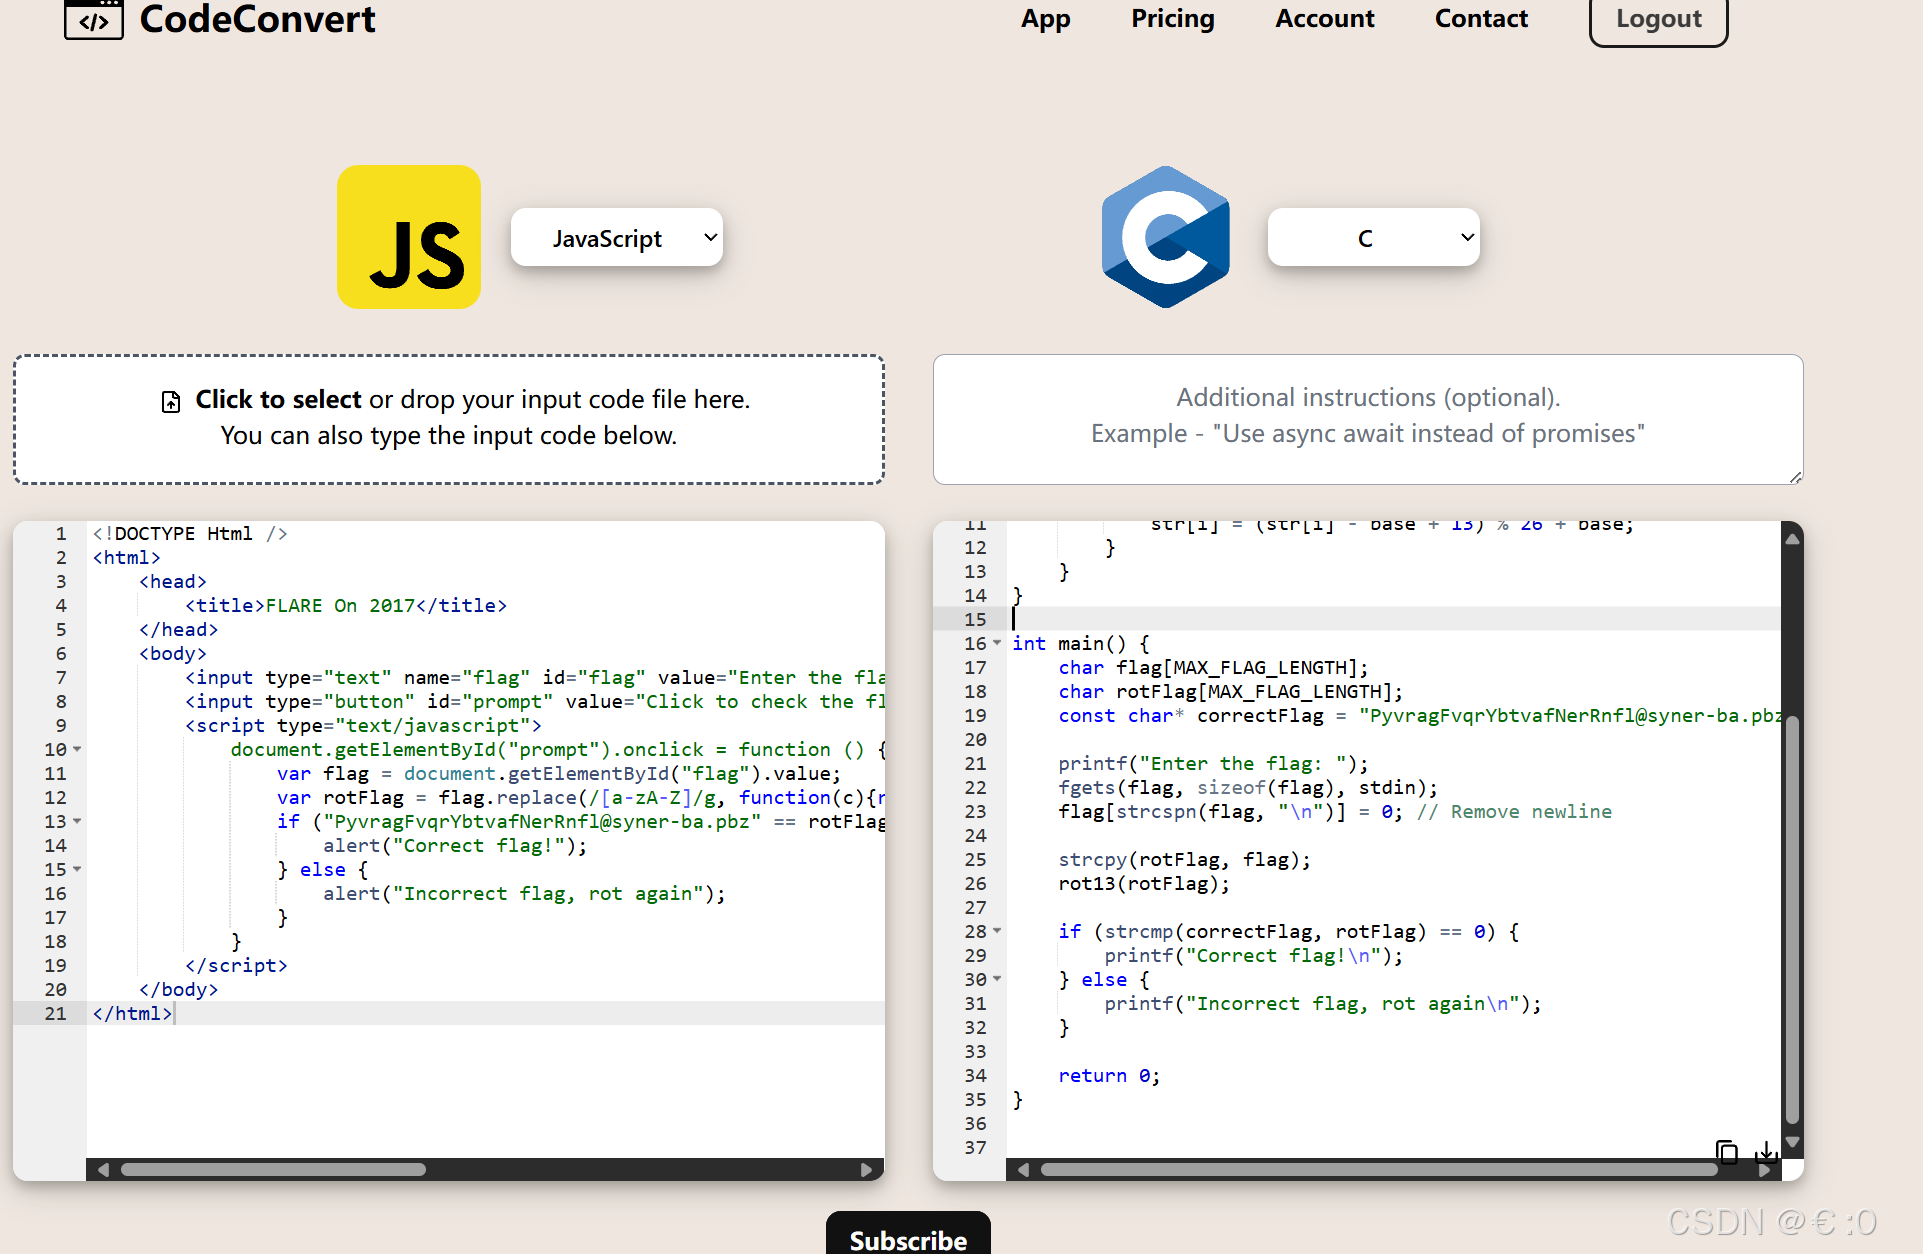
Task: Collapse code fold at input line 10
Action: (77, 749)
